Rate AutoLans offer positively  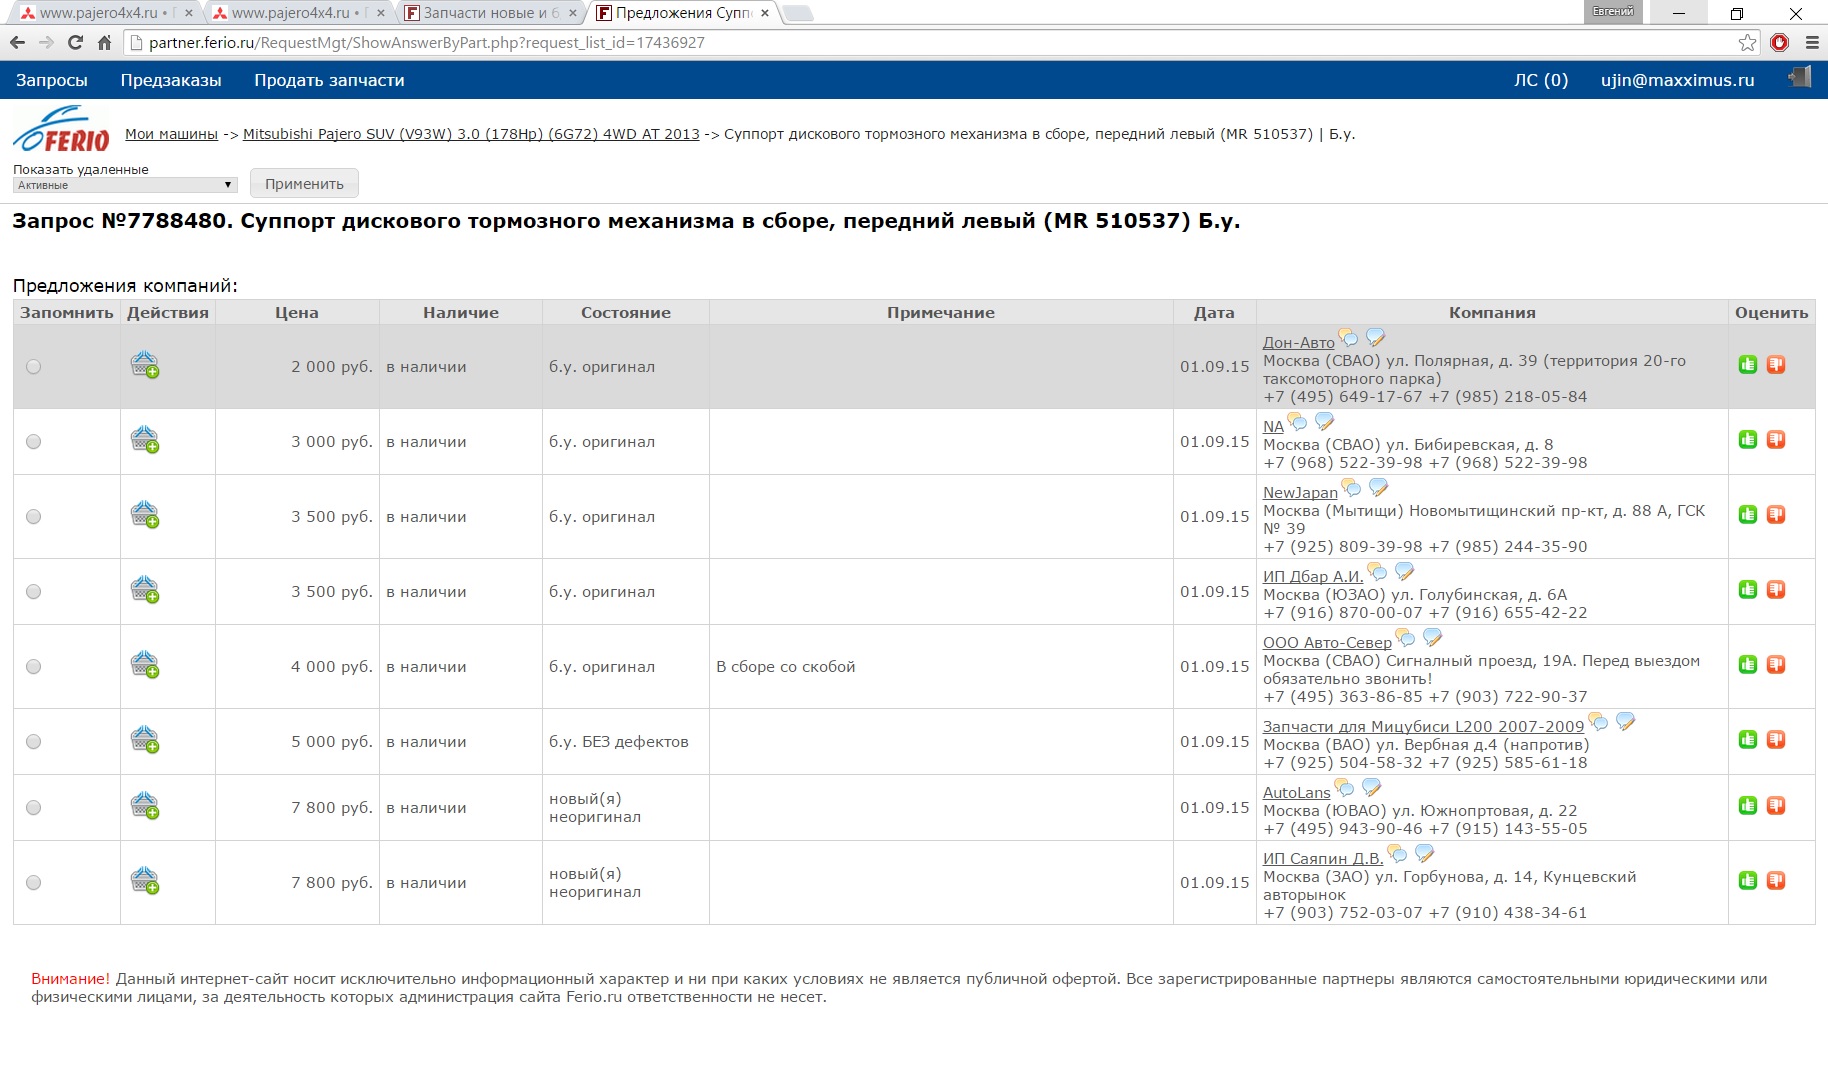click(x=1747, y=806)
